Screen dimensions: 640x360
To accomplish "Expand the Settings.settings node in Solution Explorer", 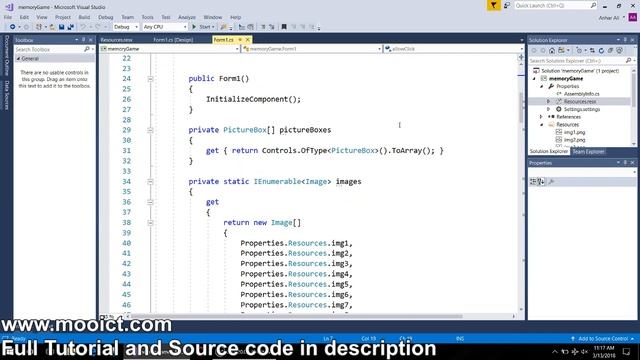I will click(x=549, y=109).
